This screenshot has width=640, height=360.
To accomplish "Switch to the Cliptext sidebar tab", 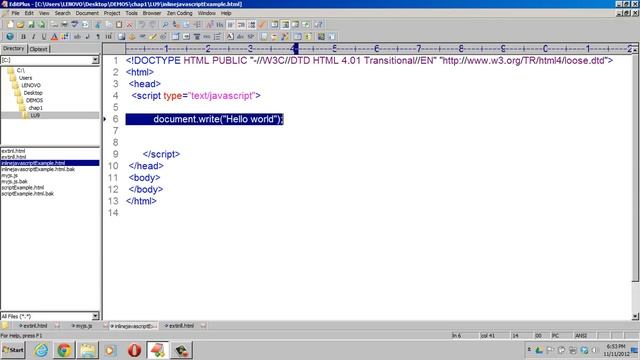I will tap(38, 49).
